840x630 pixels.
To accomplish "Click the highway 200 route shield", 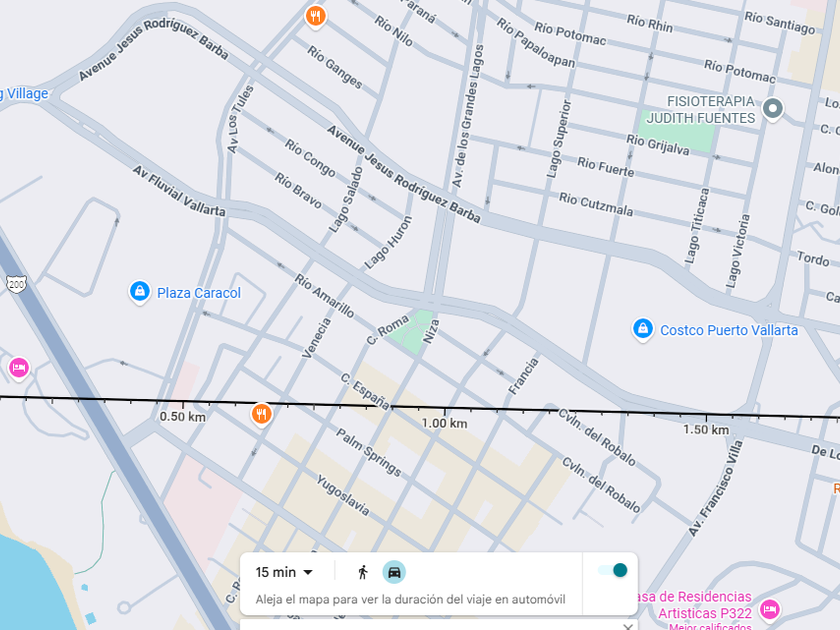I will [x=16, y=284].
